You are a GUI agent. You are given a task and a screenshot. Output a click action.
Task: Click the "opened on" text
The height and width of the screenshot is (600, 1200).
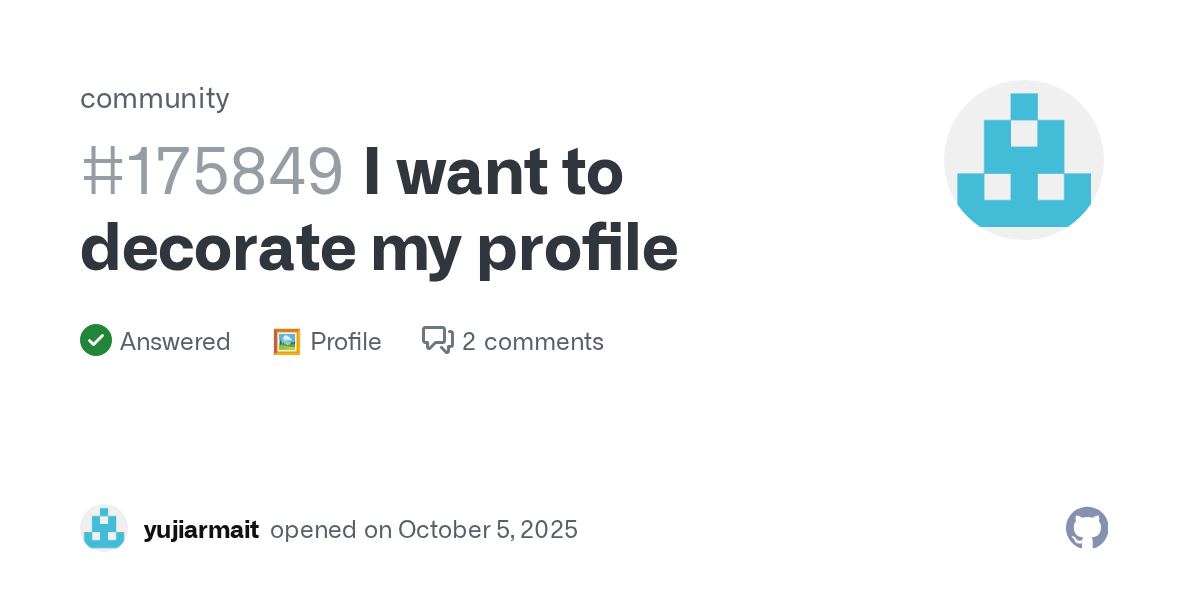(331, 530)
